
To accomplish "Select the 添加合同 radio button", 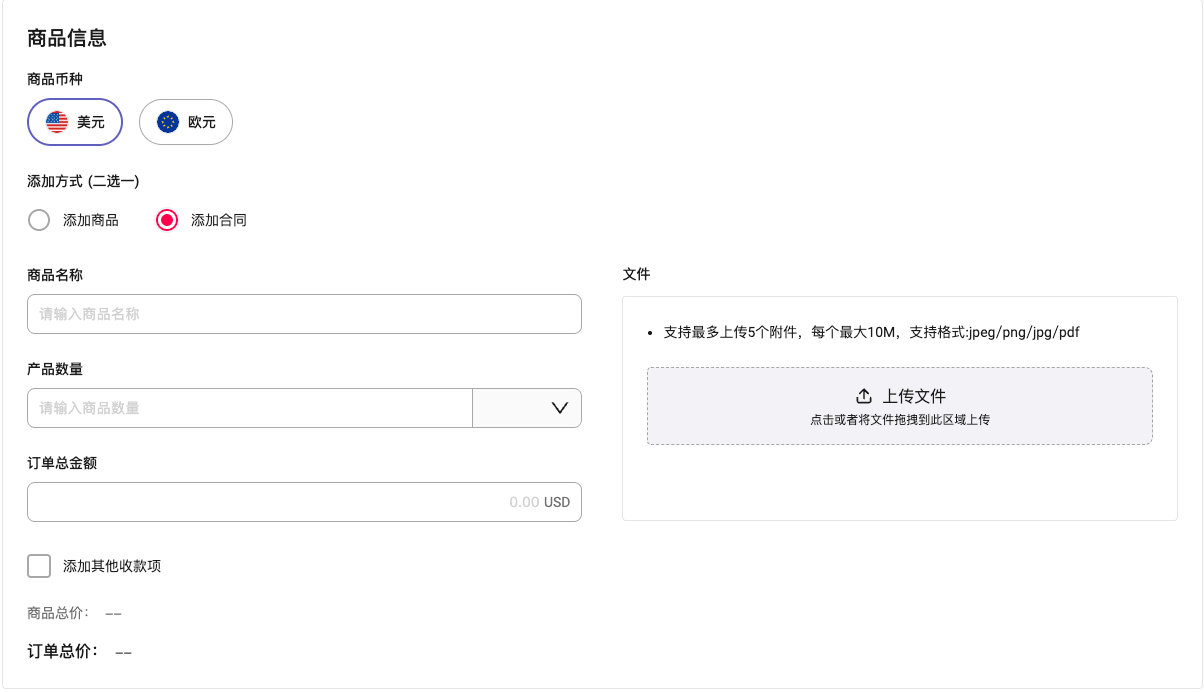I will pos(166,220).
